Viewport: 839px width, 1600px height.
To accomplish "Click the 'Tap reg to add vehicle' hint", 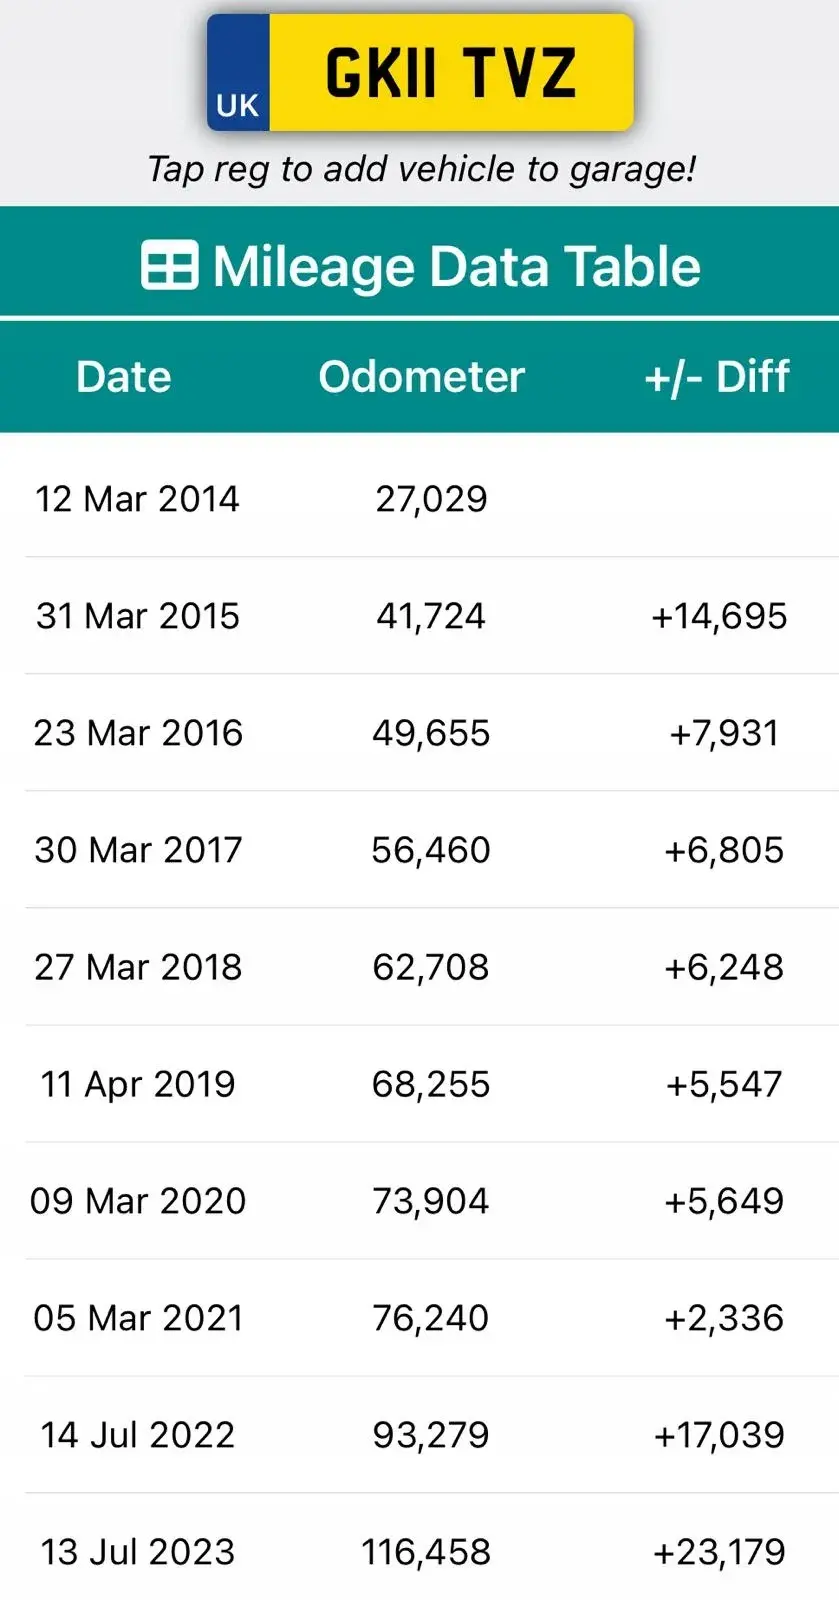I will [421, 169].
